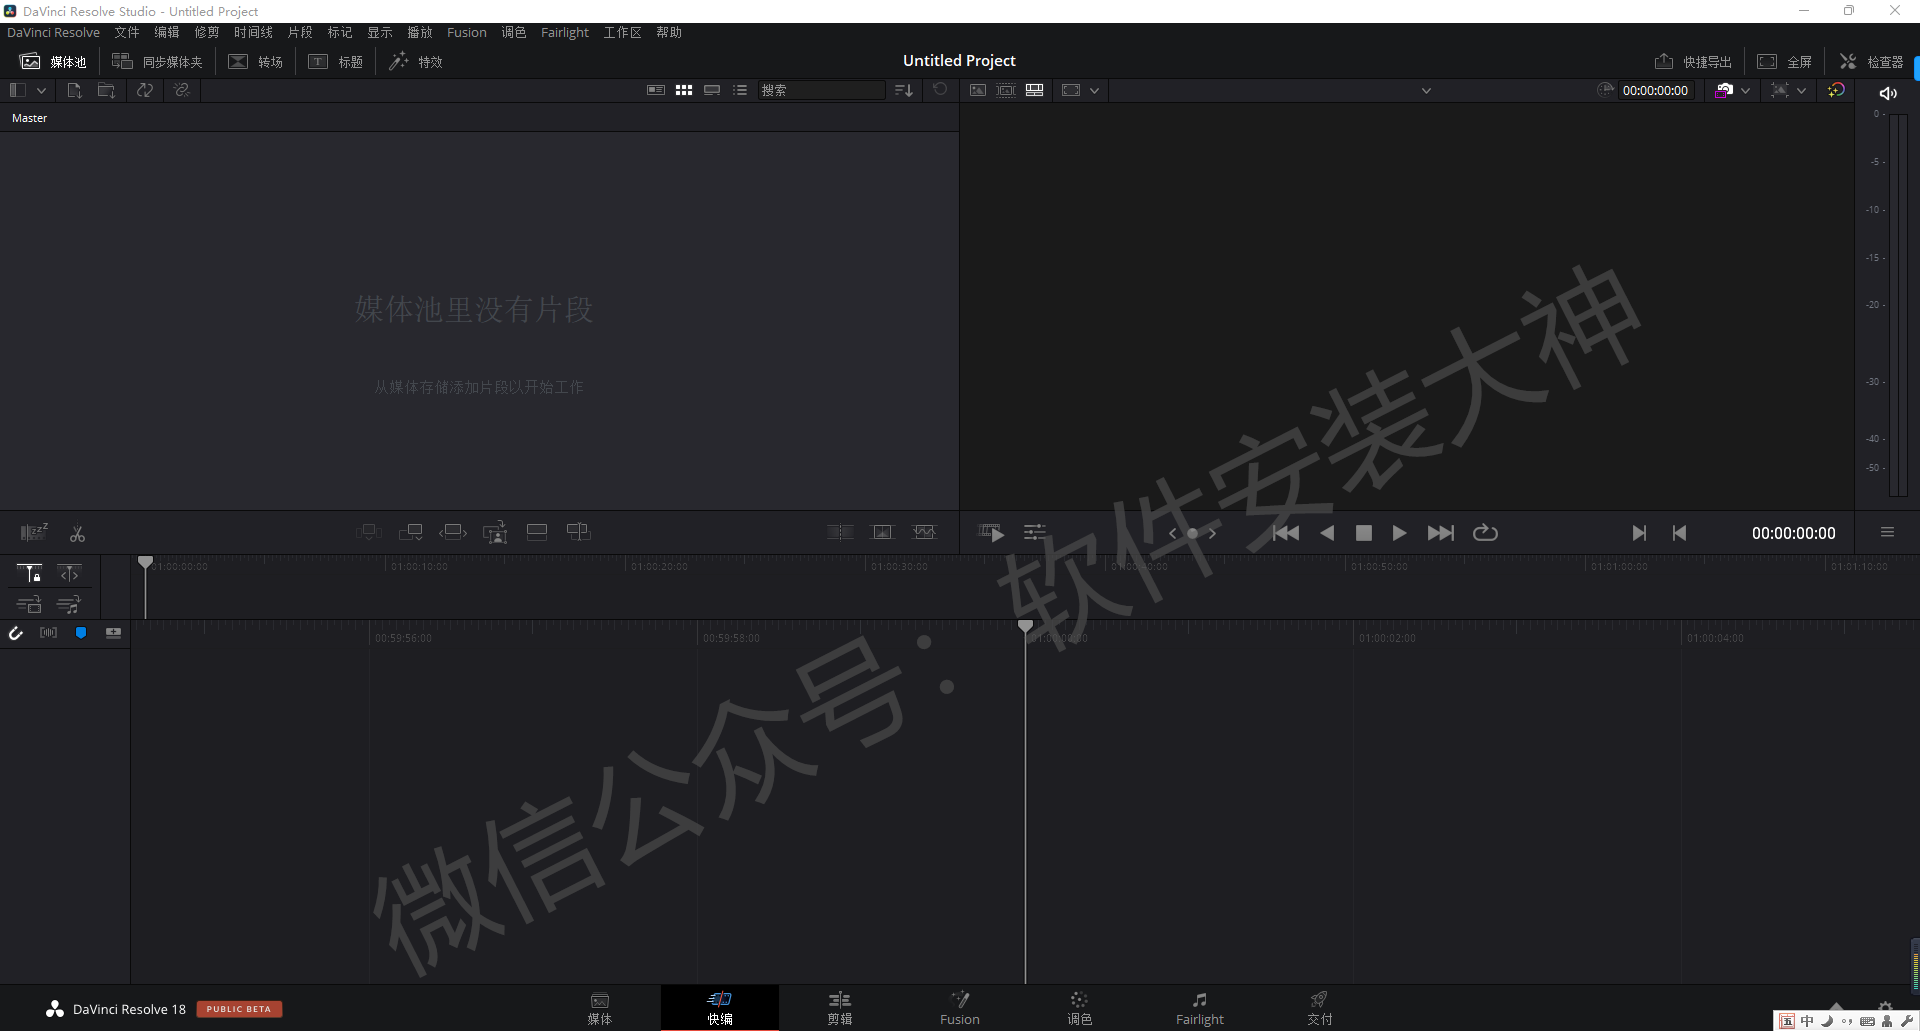This screenshot has width=1920, height=1031.
Task: Toggle the magnet snapping icon
Action: click(15, 633)
